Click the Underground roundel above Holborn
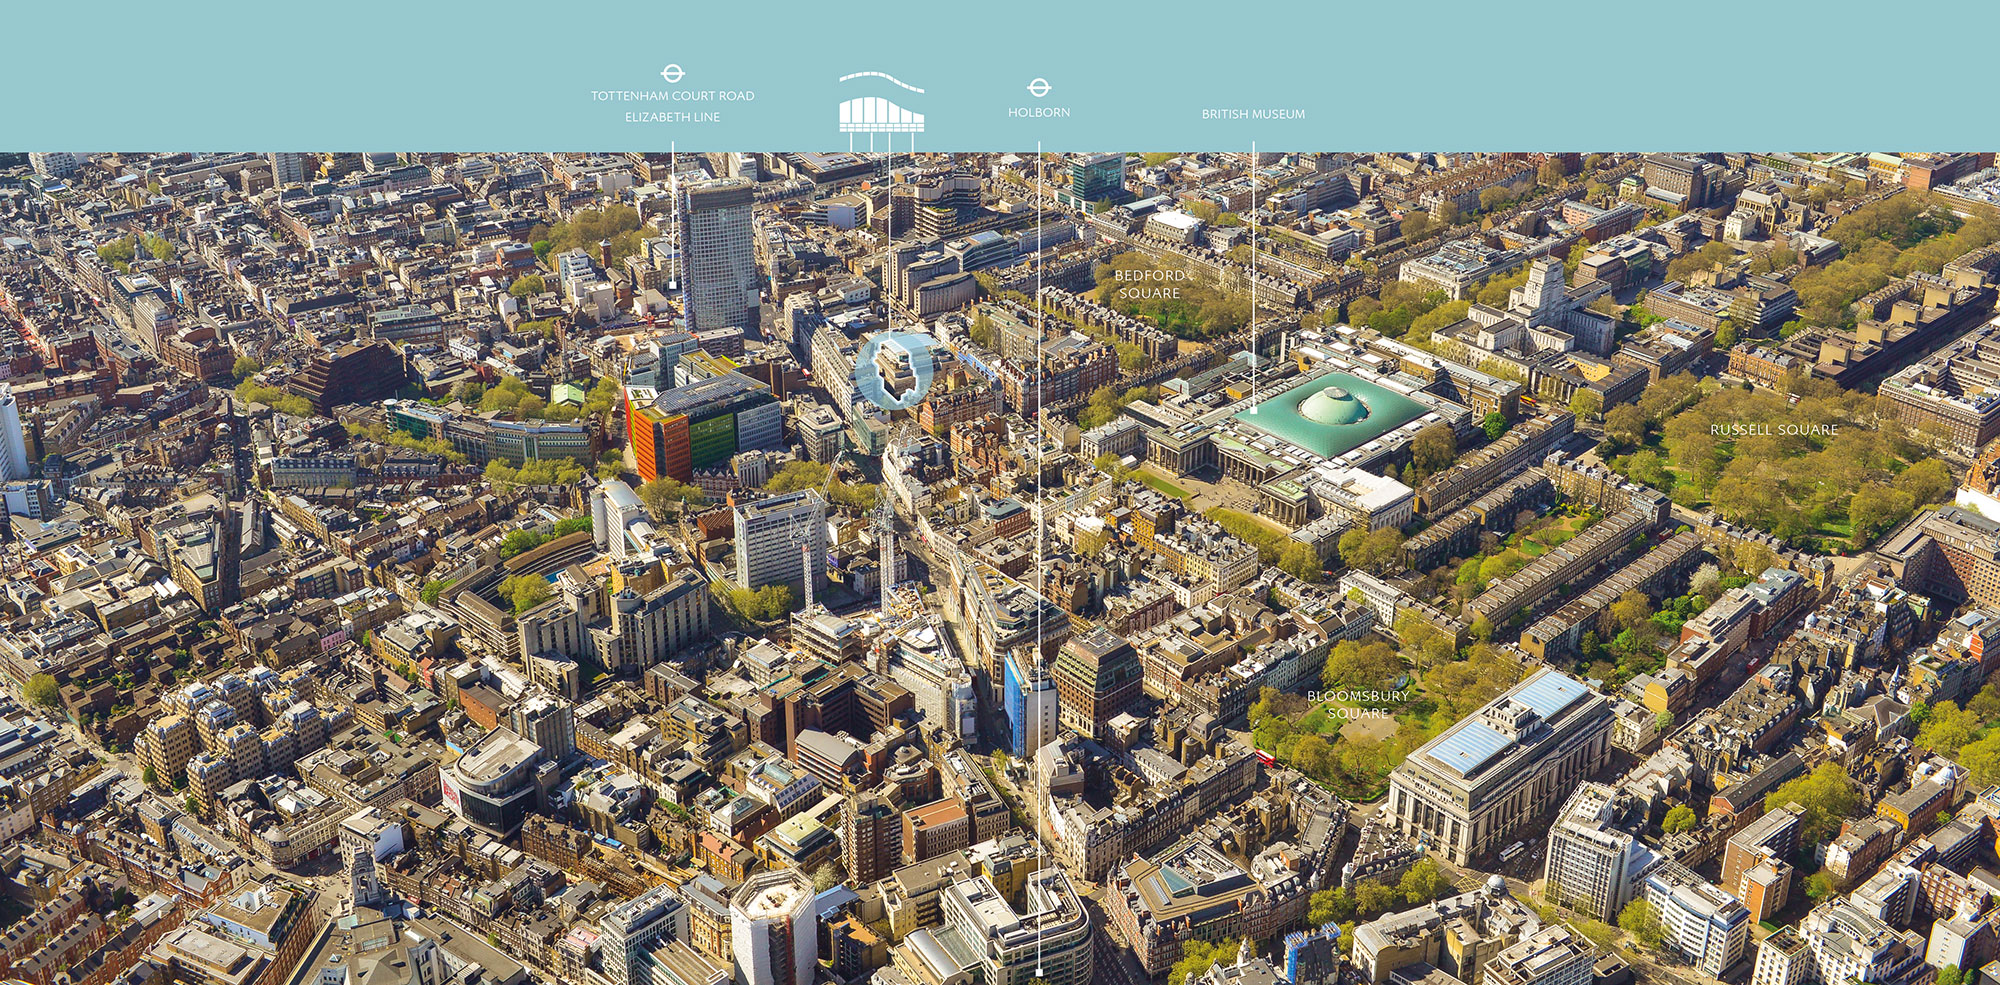 click(x=1039, y=88)
